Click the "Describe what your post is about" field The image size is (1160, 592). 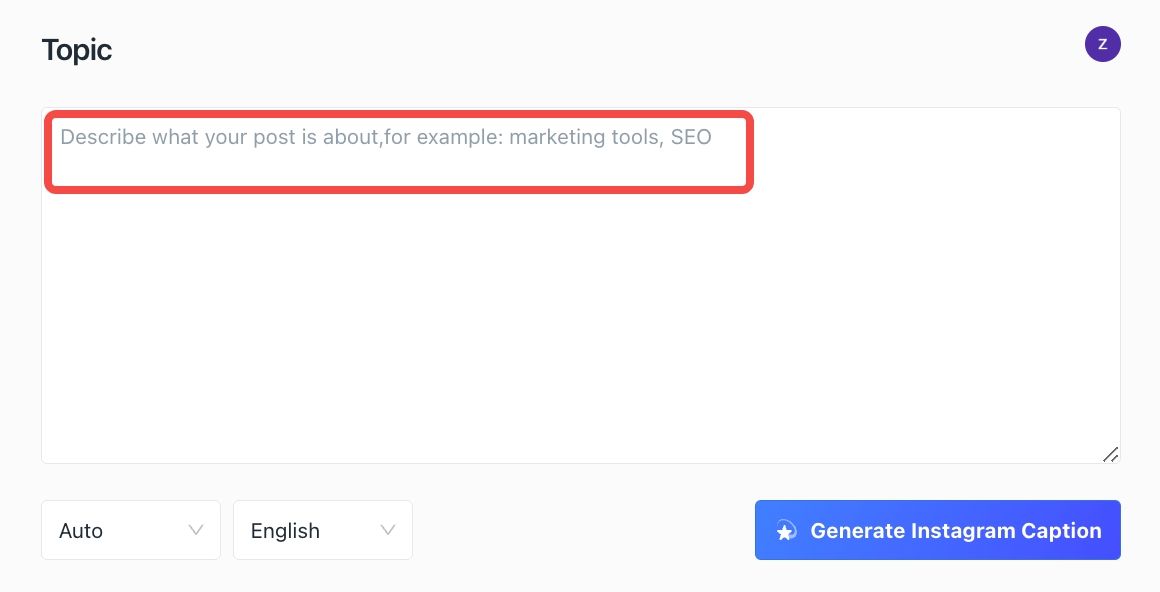pos(581,286)
